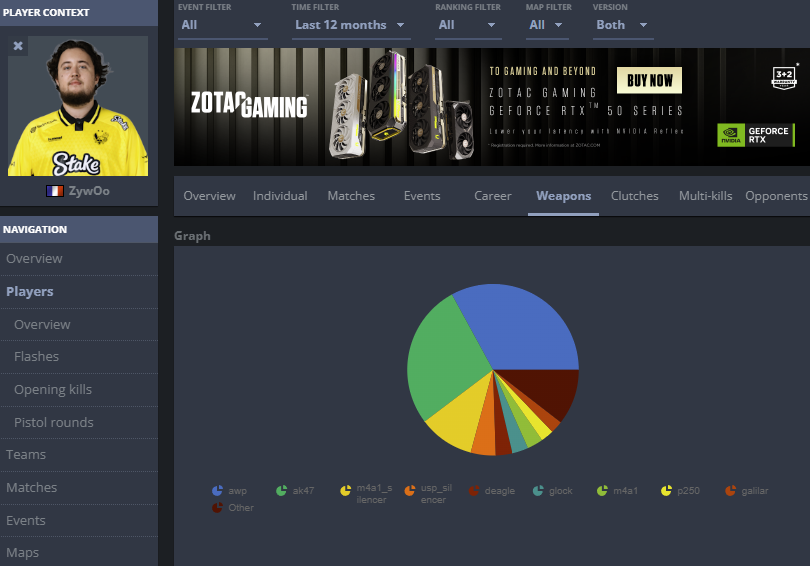Switch to the Opponents tab
This screenshot has width=810, height=566.
tap(776, 196)
